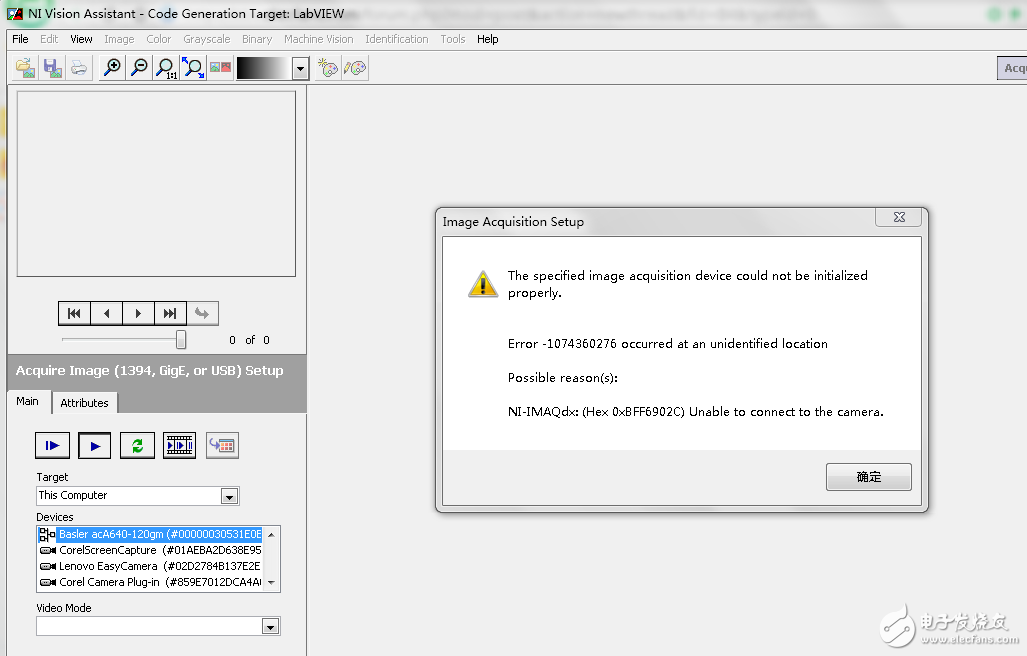Go to the previous image
The image size is (1027, 656).
(106, 314)
